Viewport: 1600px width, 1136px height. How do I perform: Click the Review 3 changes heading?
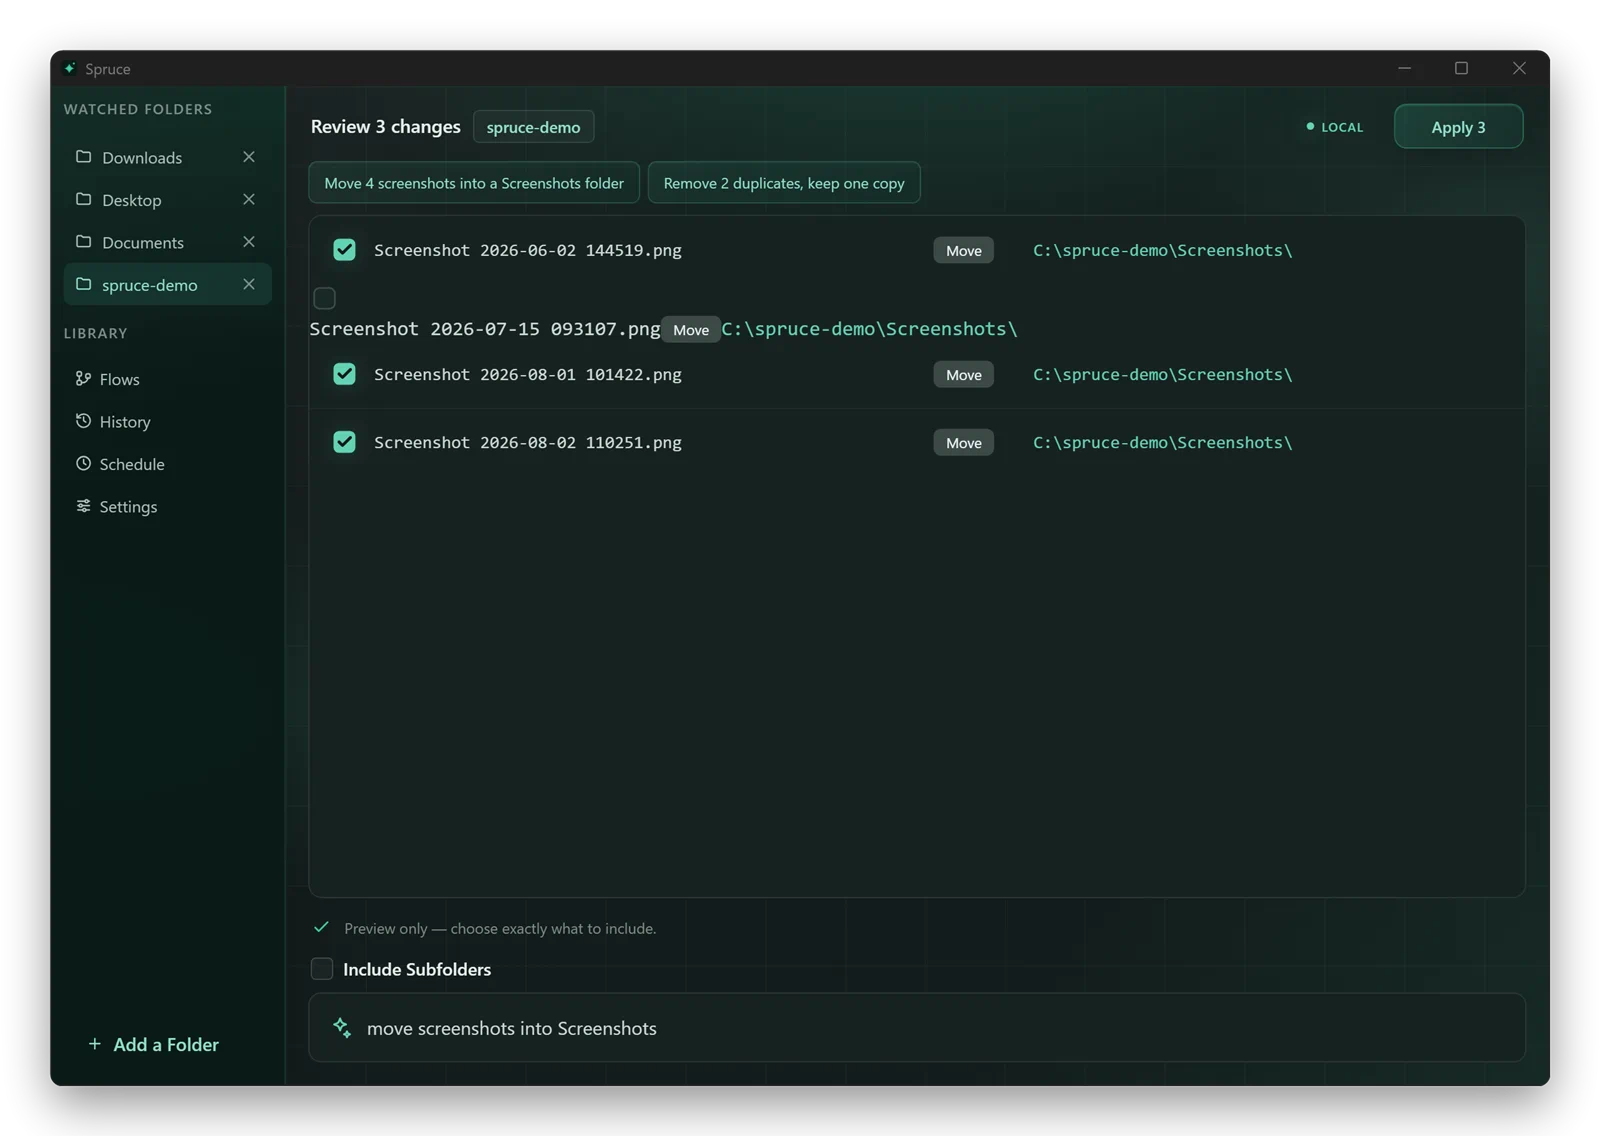click(385, 126)
